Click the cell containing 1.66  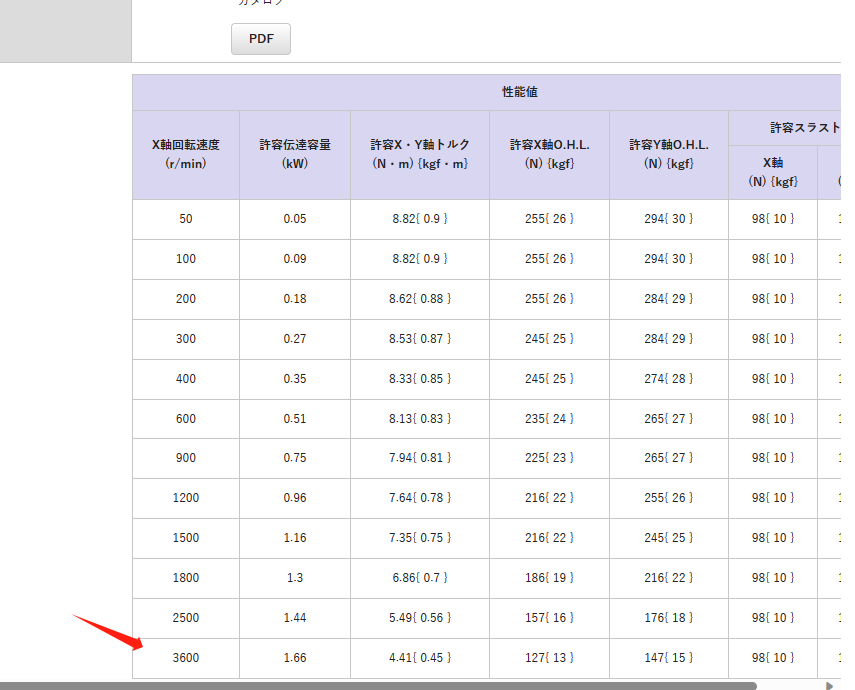[293, 658]
